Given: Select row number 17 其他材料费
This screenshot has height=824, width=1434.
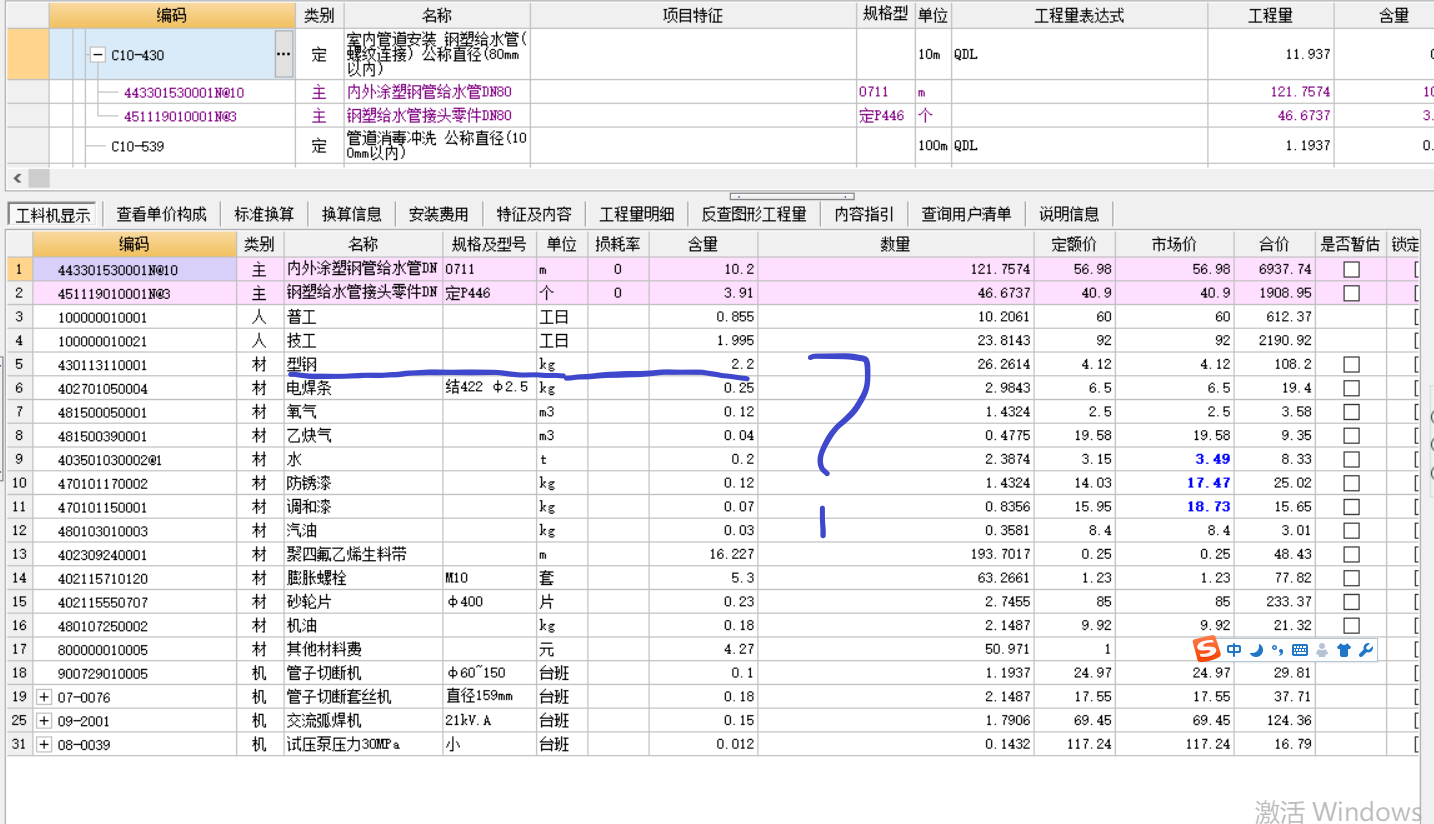Looking at the screenshot, I should [19, 650].
